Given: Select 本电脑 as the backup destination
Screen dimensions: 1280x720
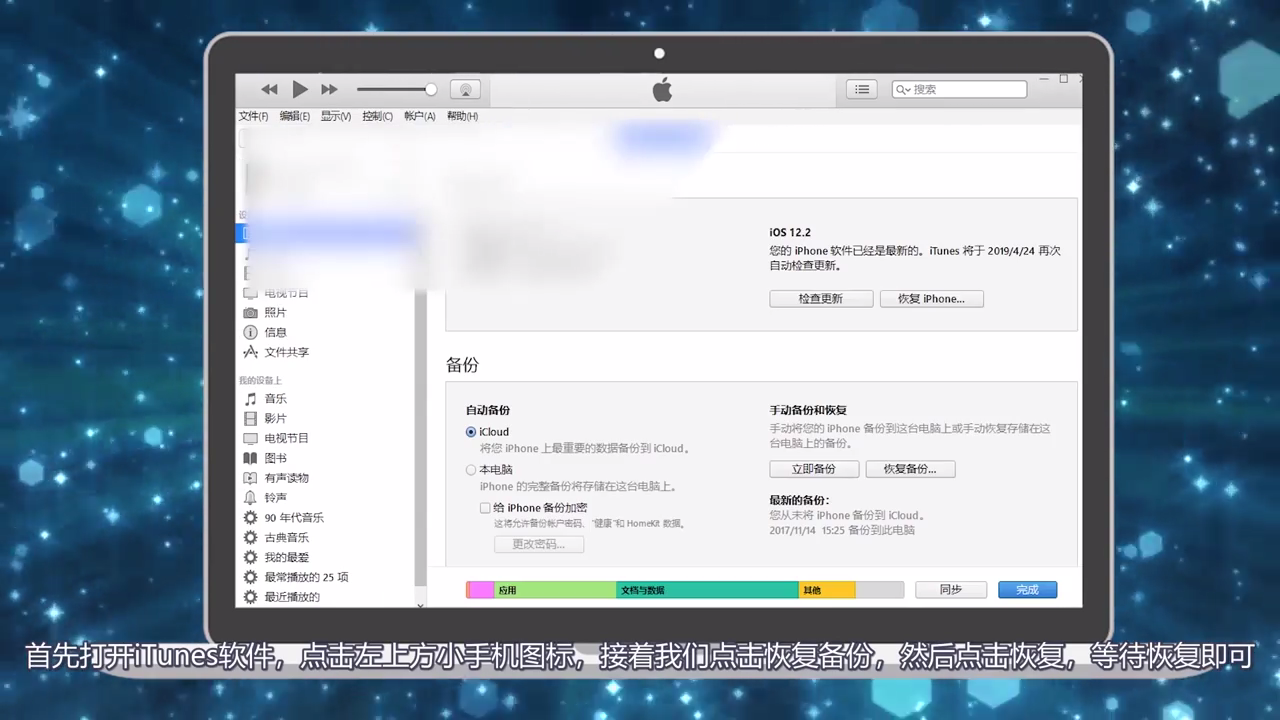Looking at the screenshot, I should click(471, 470).
